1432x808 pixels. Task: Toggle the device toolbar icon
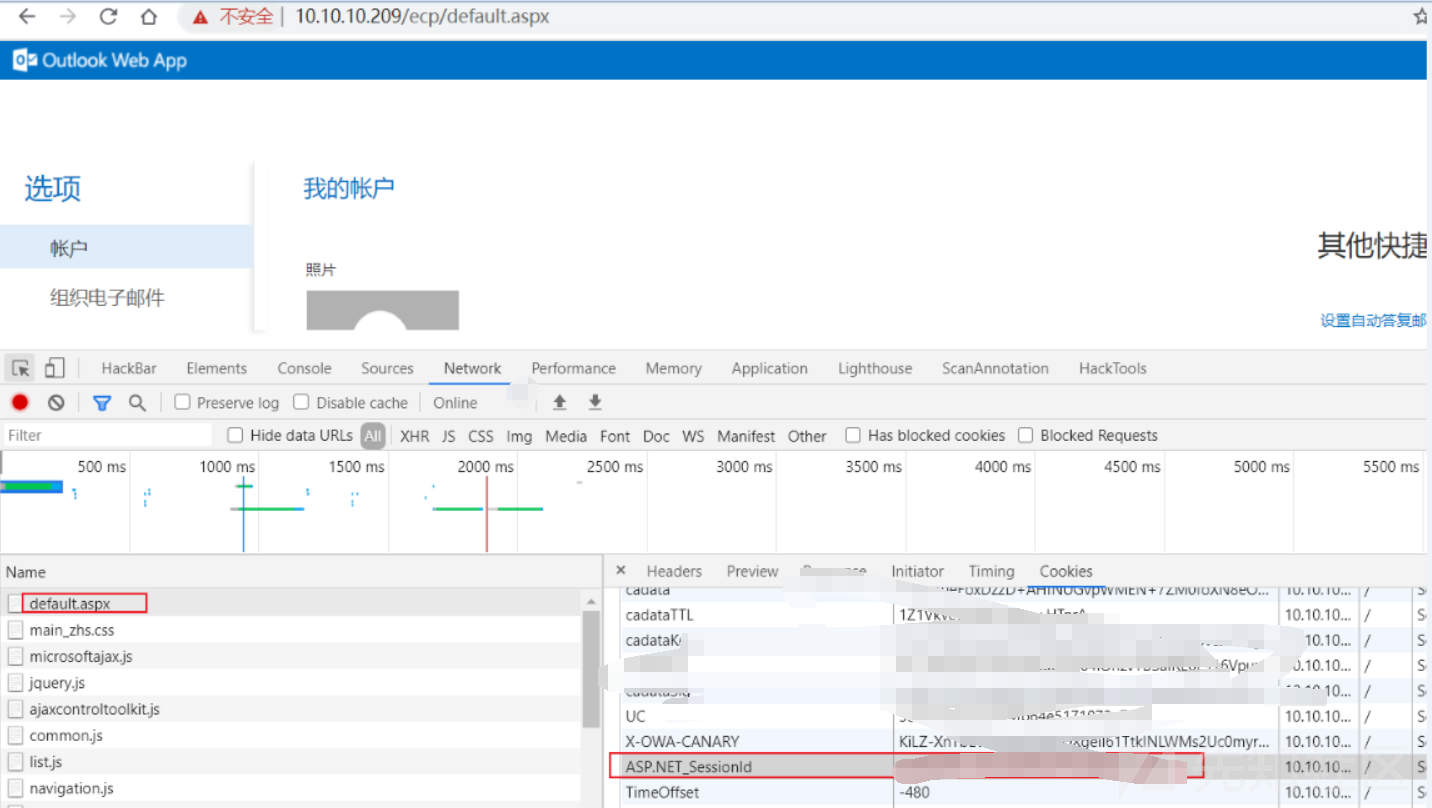(x=54, y=368)
